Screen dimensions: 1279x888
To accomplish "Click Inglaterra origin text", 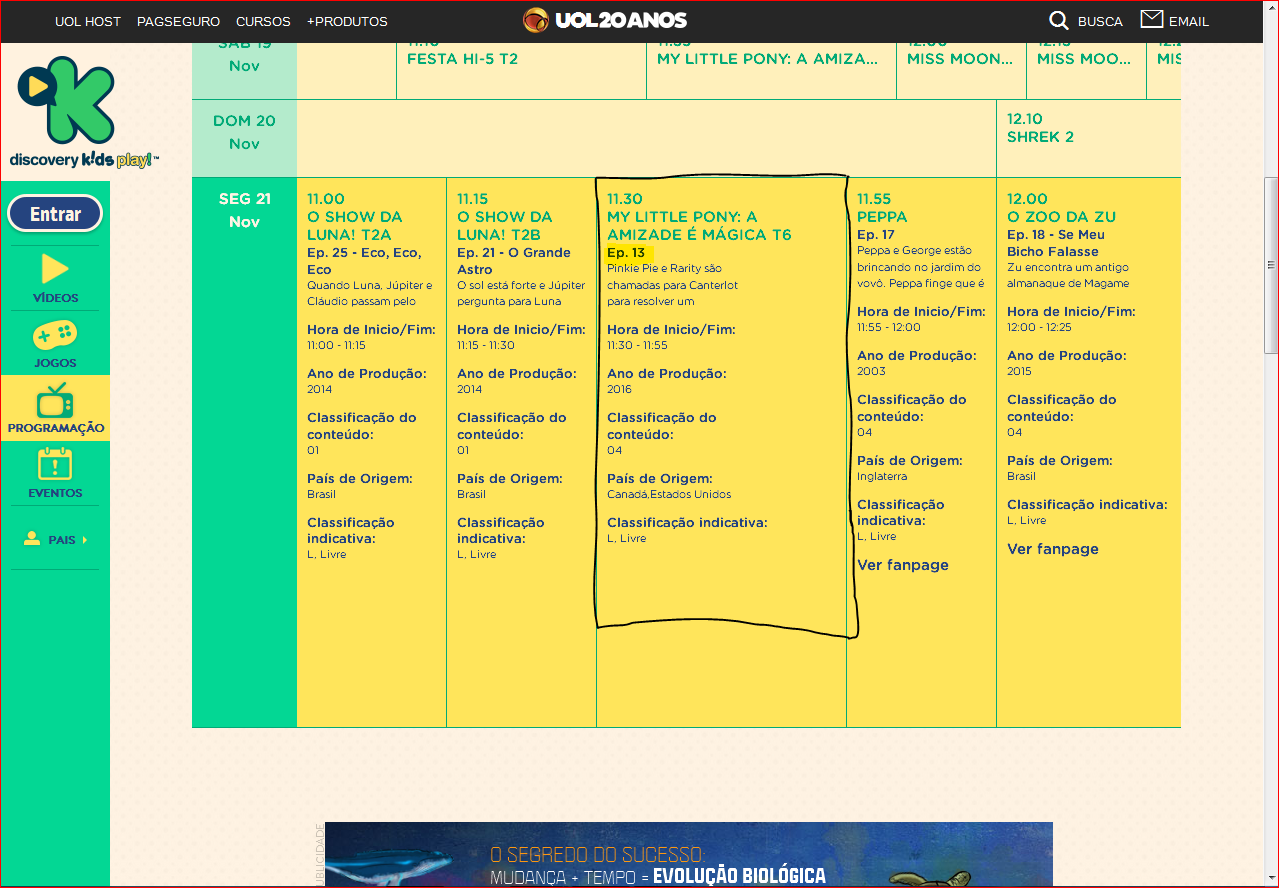I will [882, 476].
